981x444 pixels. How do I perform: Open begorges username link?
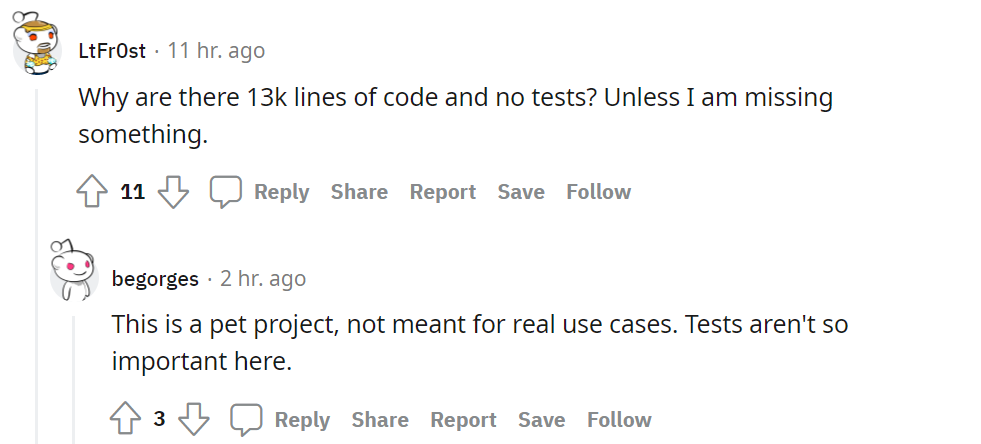[155, 278]
